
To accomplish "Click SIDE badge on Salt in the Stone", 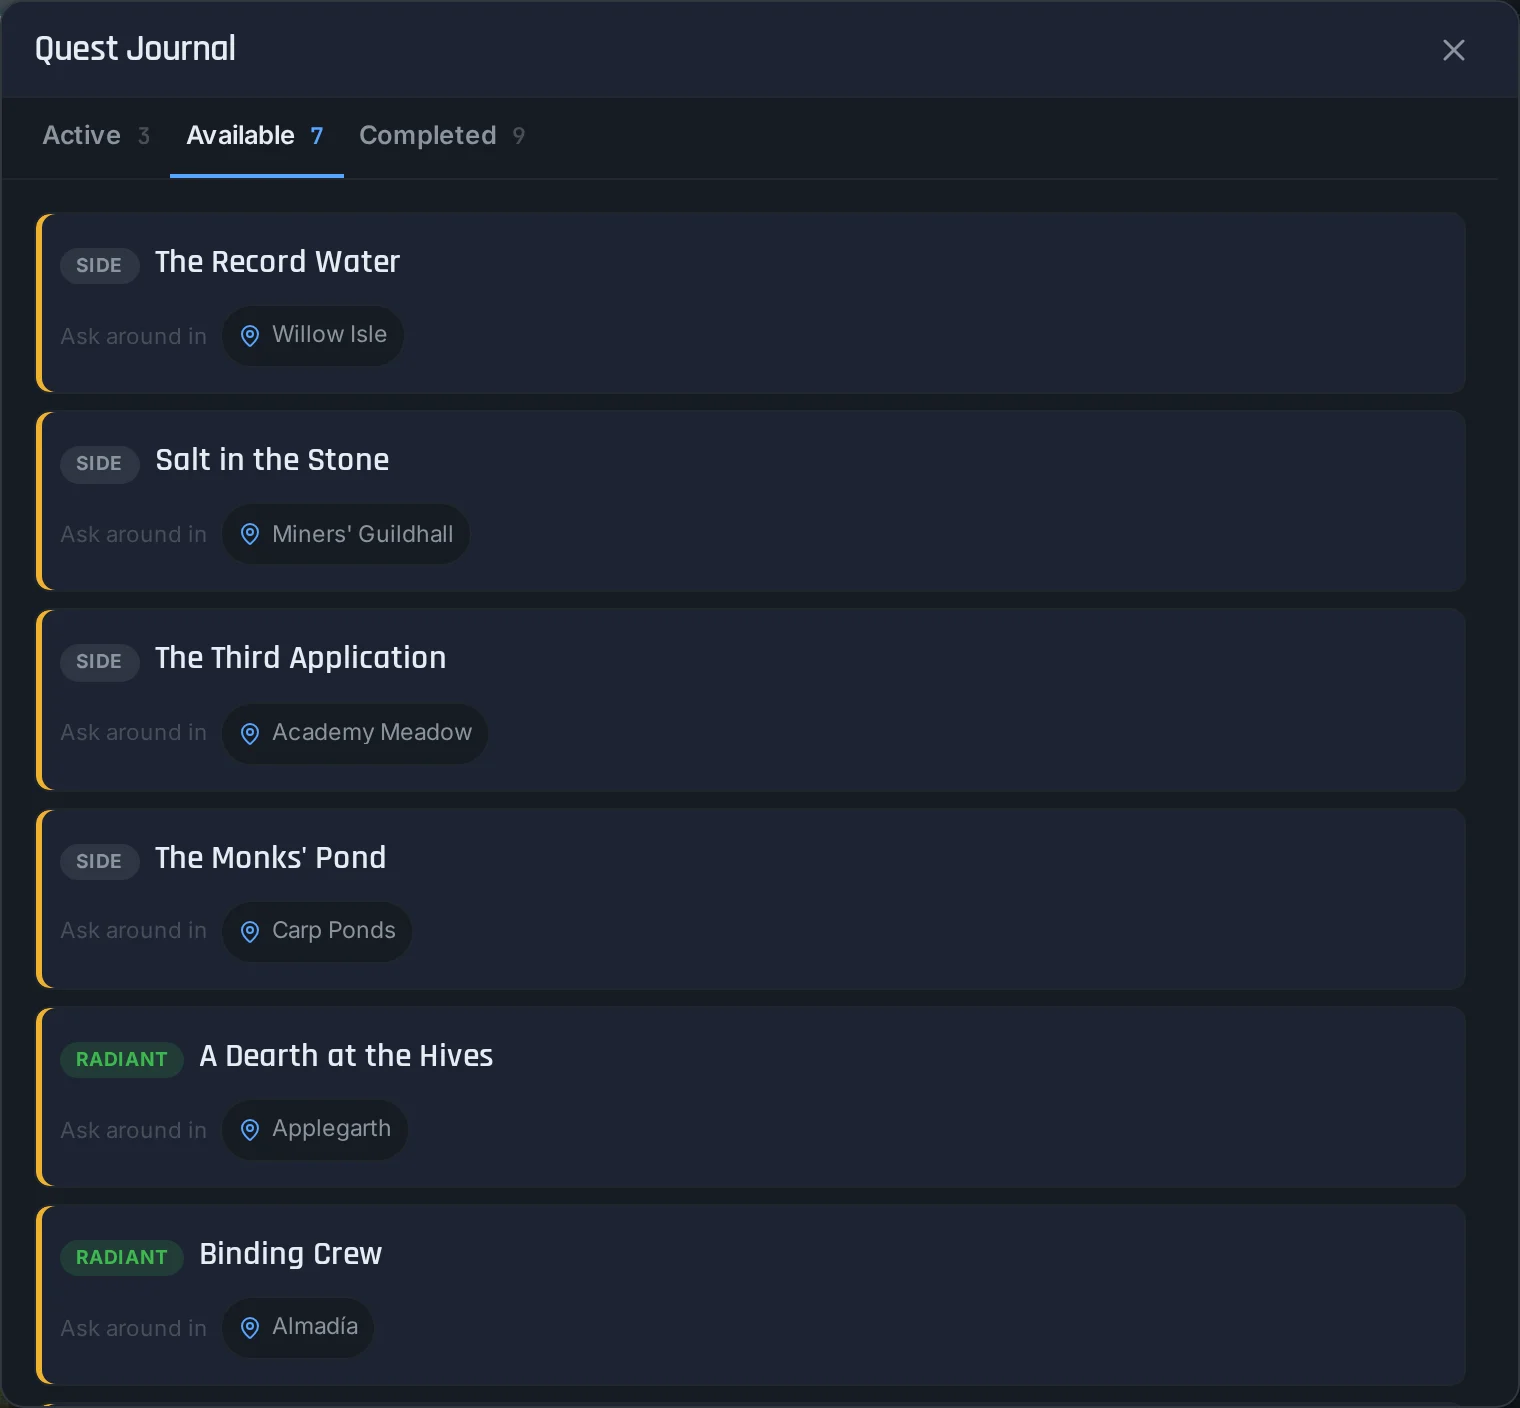I will click(x=99, y=463).
